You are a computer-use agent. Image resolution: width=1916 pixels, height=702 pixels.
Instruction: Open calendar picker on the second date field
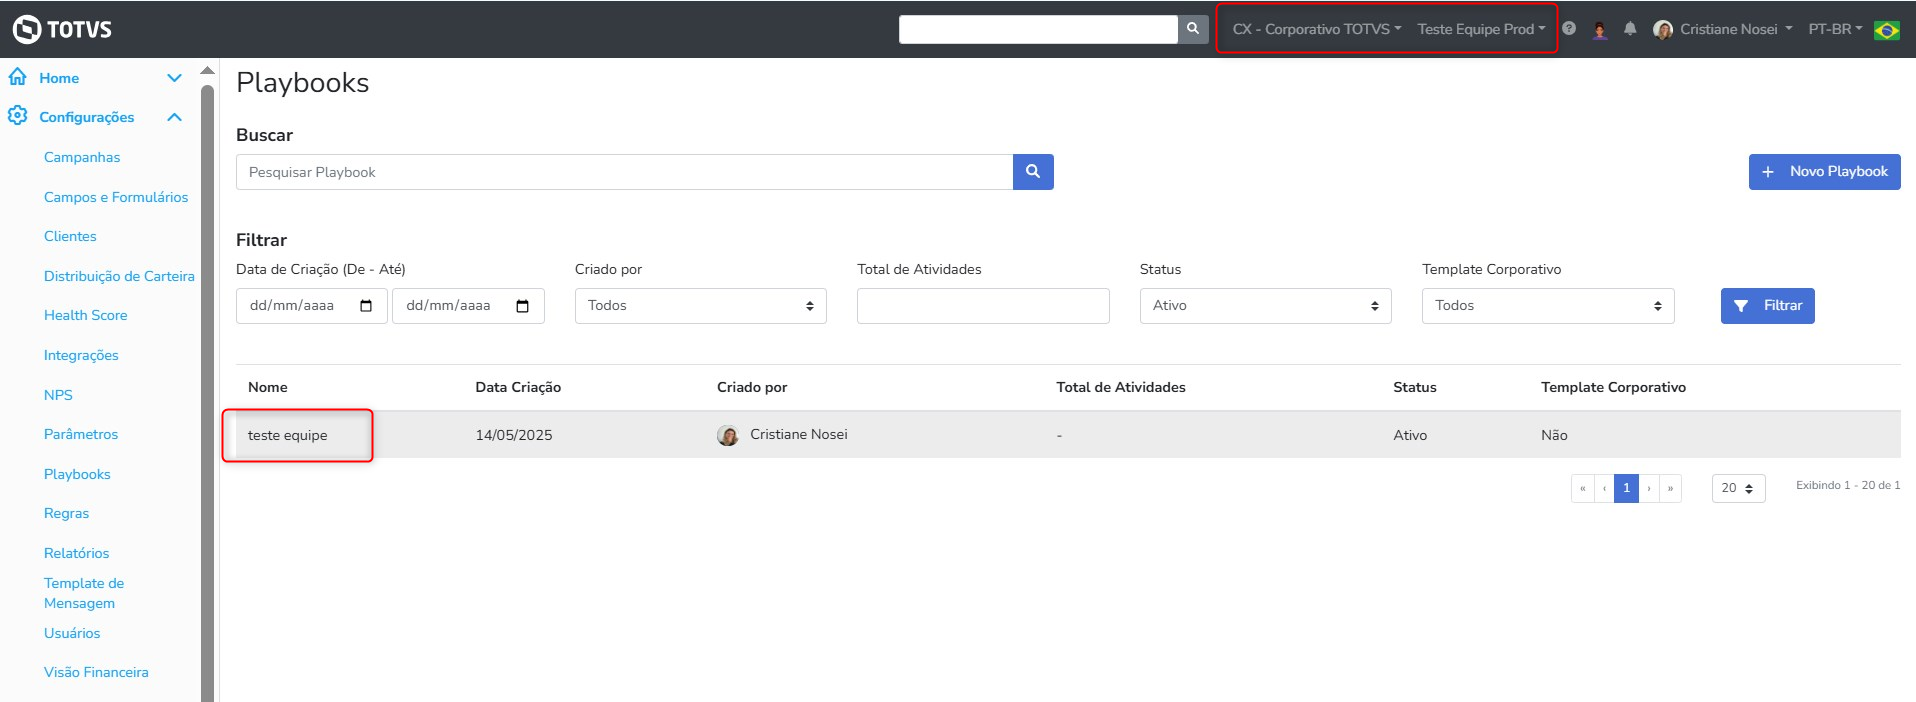(x=522, y=306)
